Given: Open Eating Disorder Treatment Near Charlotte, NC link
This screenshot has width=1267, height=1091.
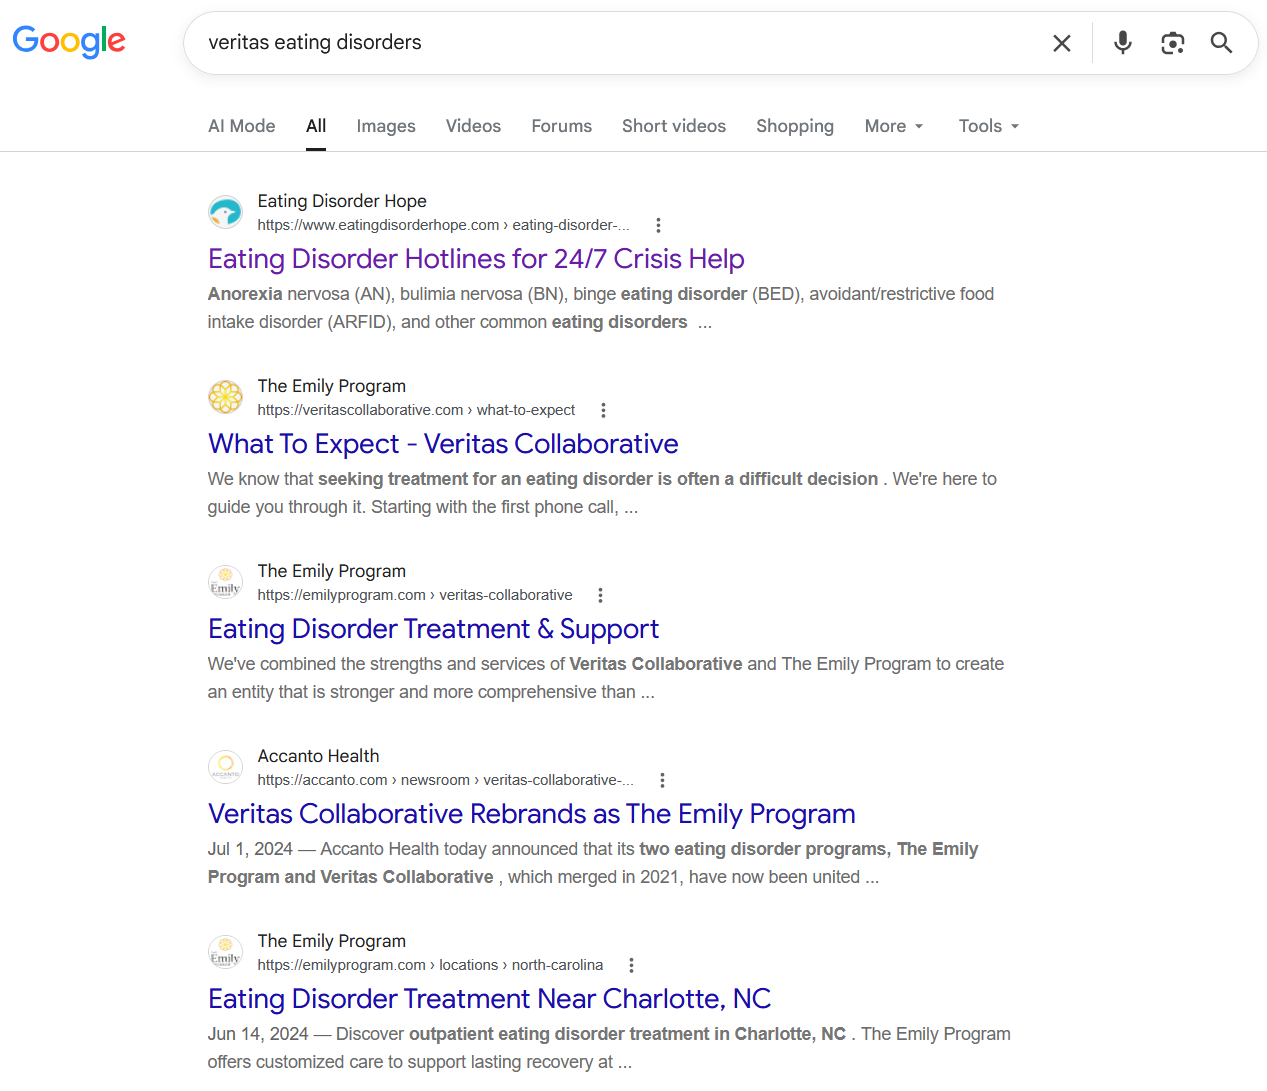Looking at the screenshot, I should [489, 999].
